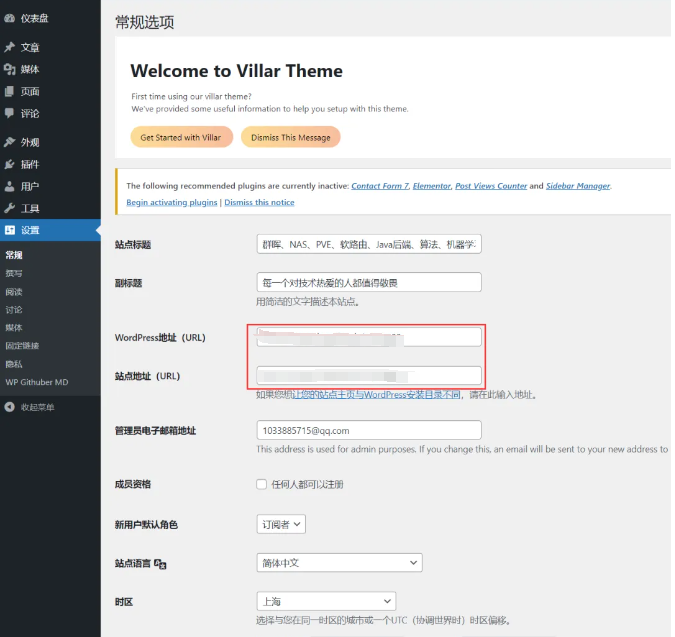Click the Pages icon in sidebar
This screenshot has height=637, width=675.
click(9, 91)
